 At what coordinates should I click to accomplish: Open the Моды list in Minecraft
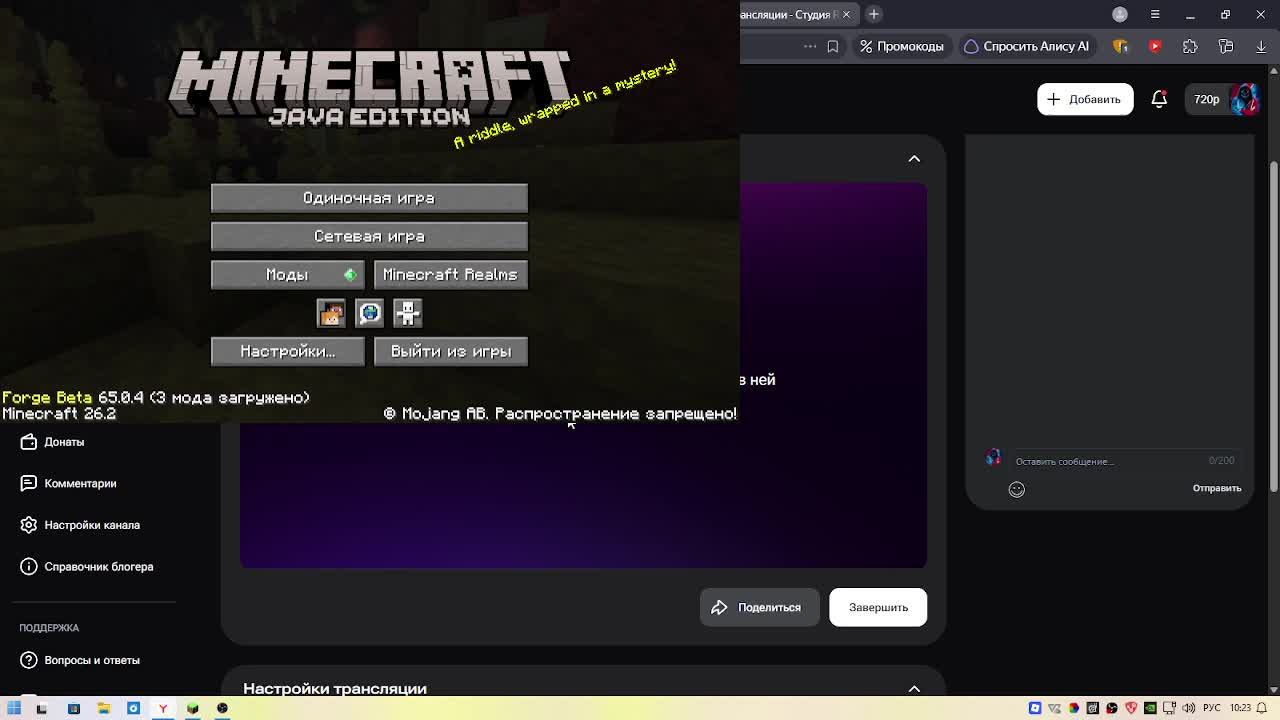[288, 274]
